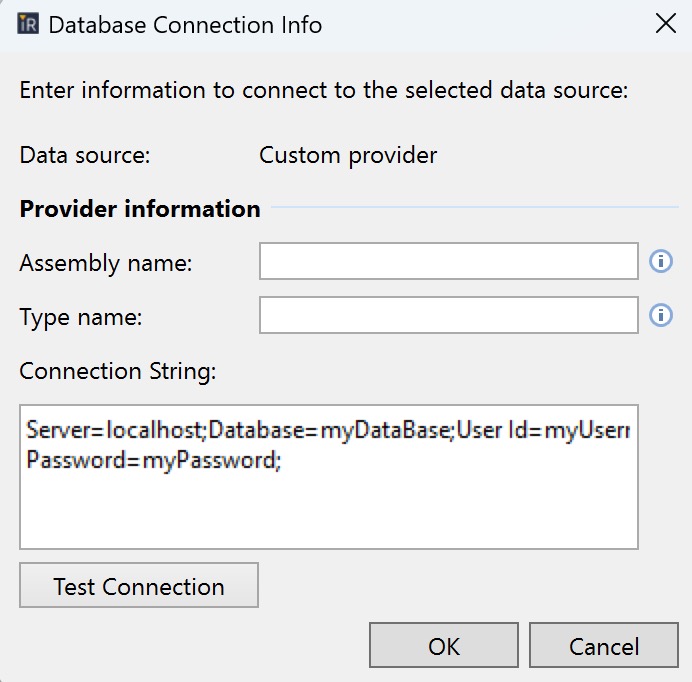Viewport: 692px width, 682px height.
Task: Focus the Assembly name text field
Action: 448,262
